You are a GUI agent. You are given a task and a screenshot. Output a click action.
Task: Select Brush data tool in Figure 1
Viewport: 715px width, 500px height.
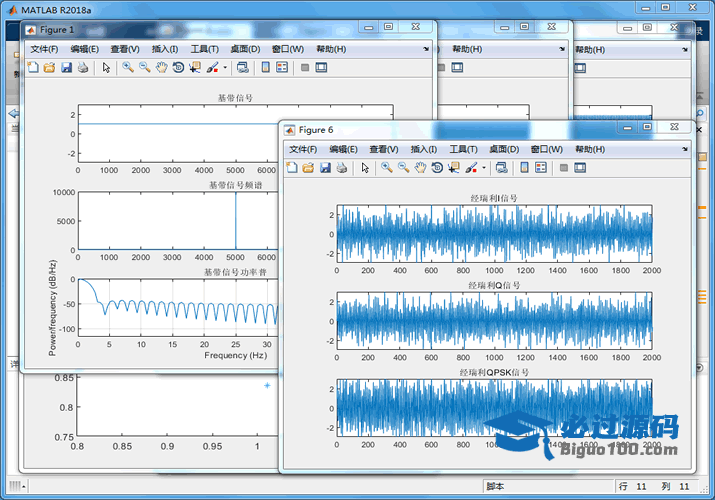(212, 67)
